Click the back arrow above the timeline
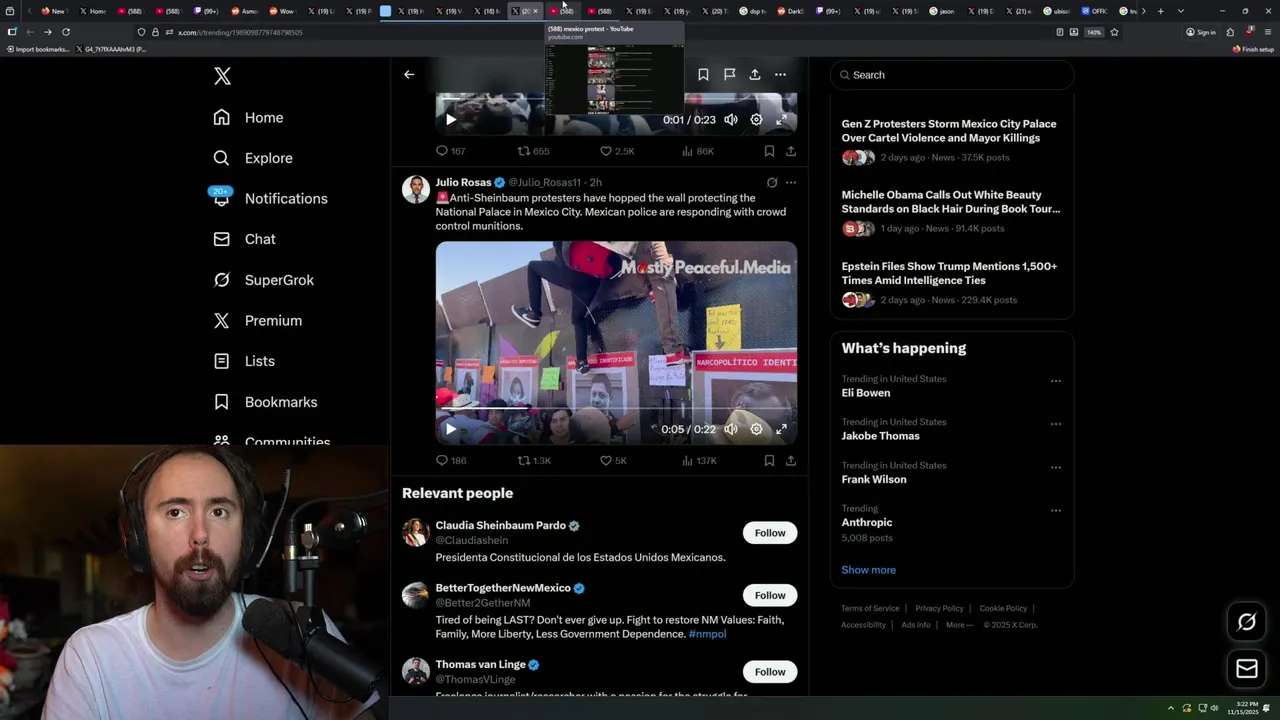Viewport: 1280px width, 720px height. [409, 74]
